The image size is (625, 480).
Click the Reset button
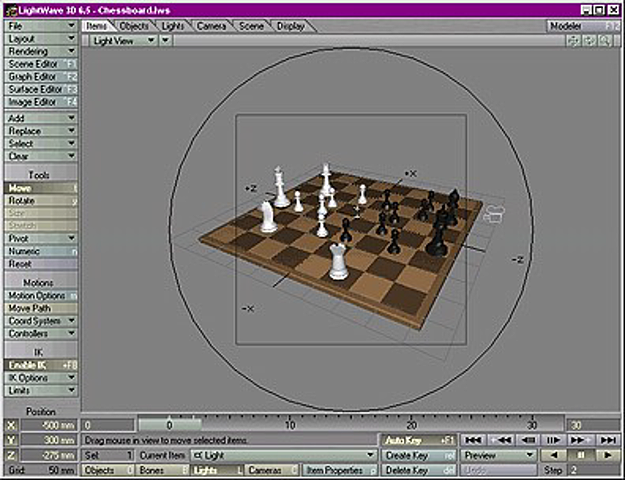pyautogui.click(x=41, y=264)
